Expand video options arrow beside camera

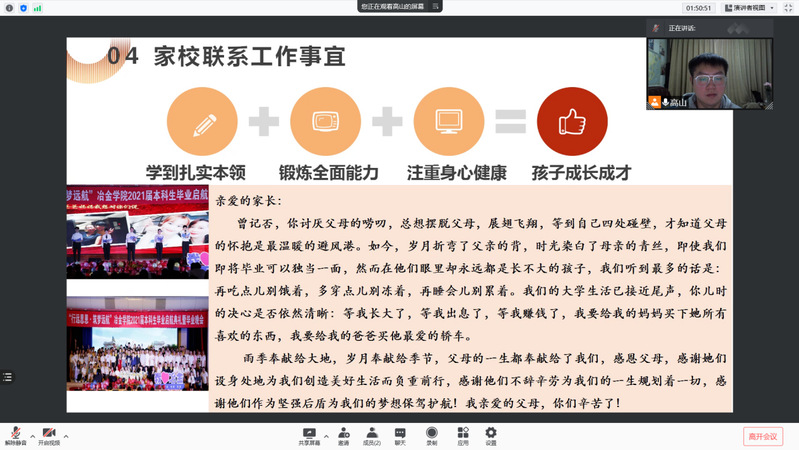[66, 435]
